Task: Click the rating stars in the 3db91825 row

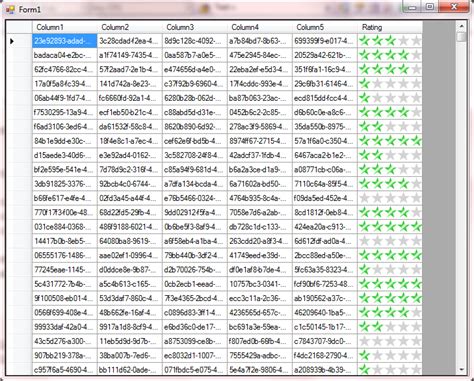Action: coord(390,184)
